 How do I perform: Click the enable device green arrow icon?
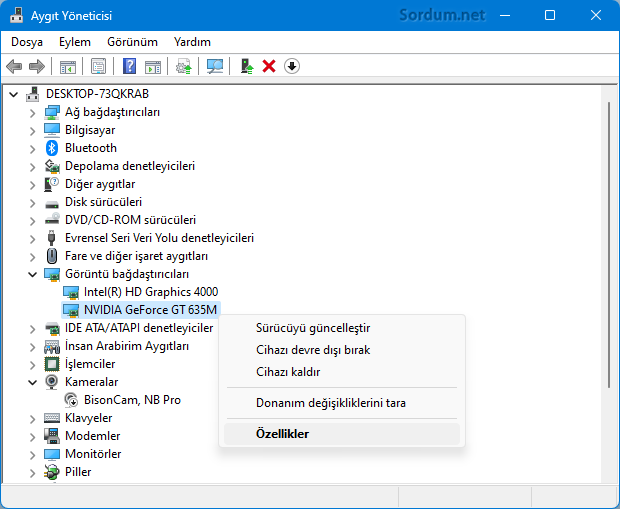[247, 66]
